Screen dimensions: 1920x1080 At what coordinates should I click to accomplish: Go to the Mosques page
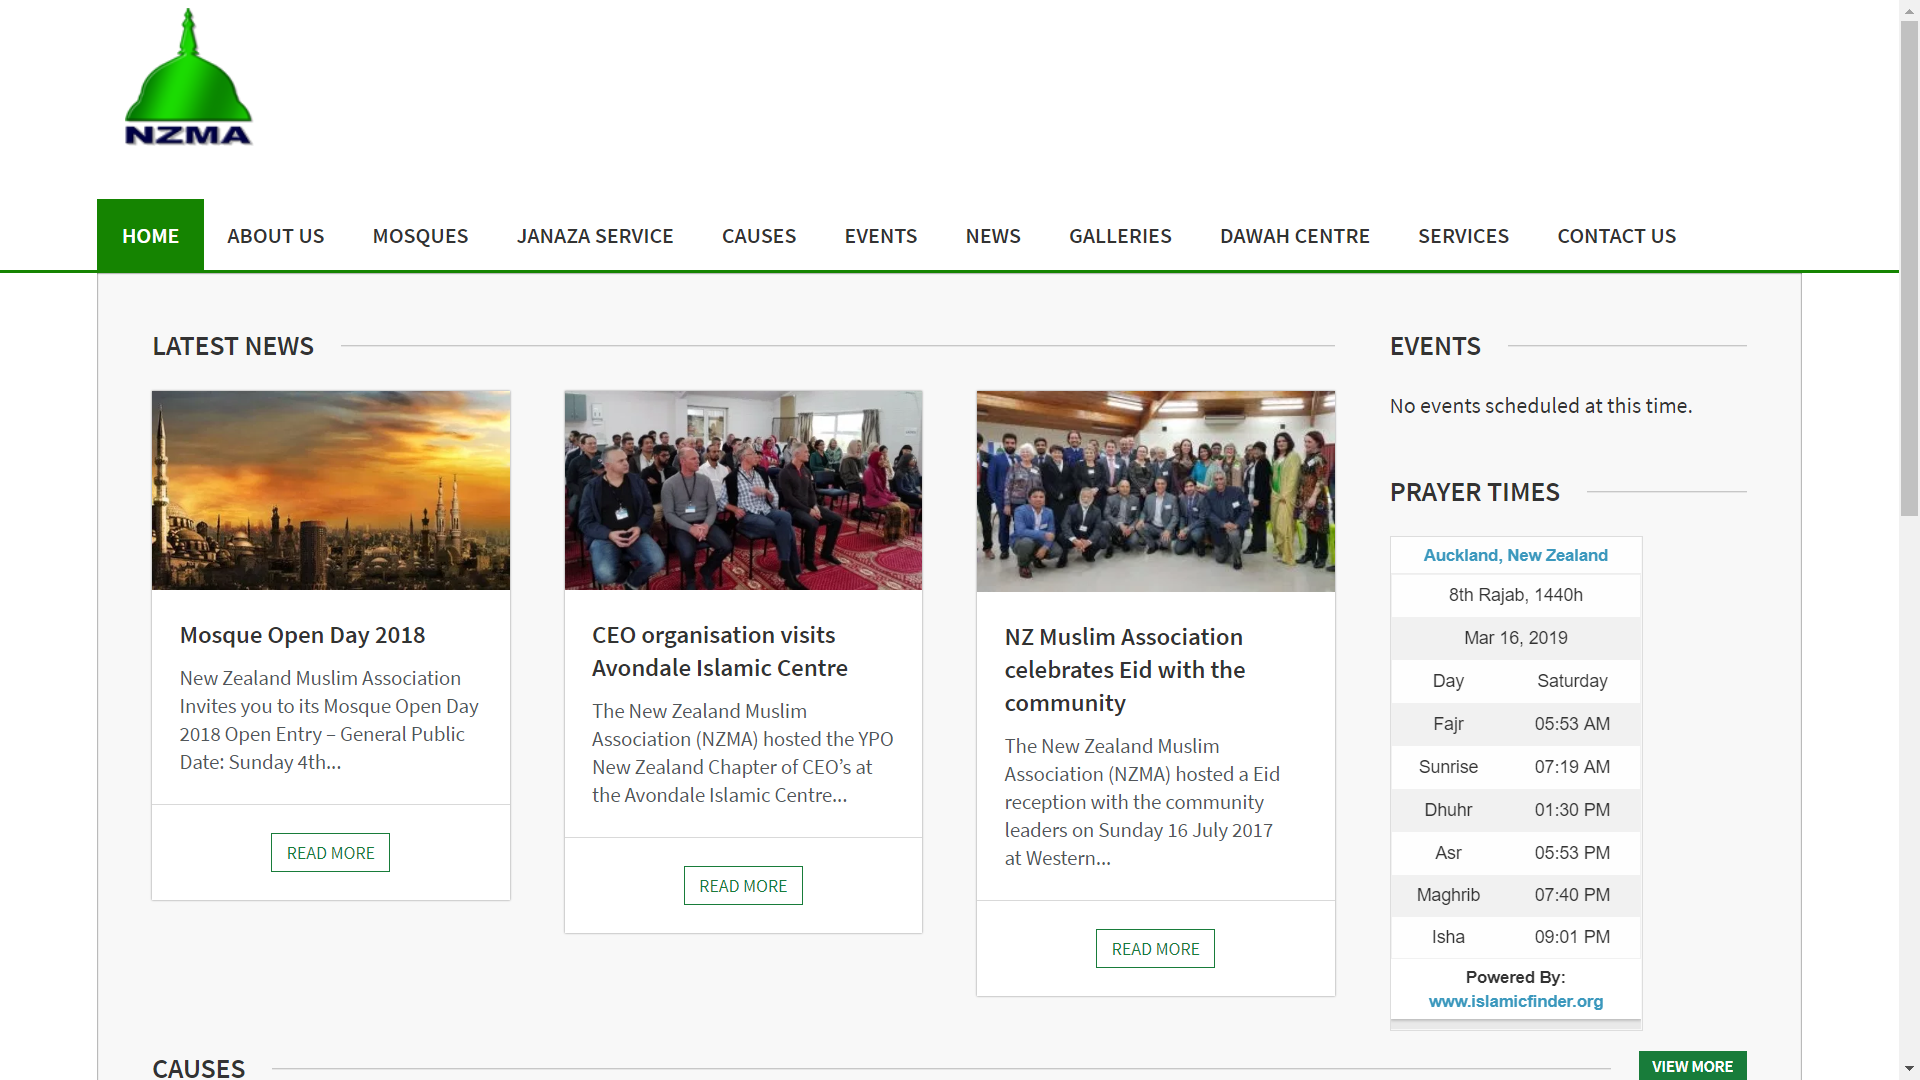coord(420,236)
